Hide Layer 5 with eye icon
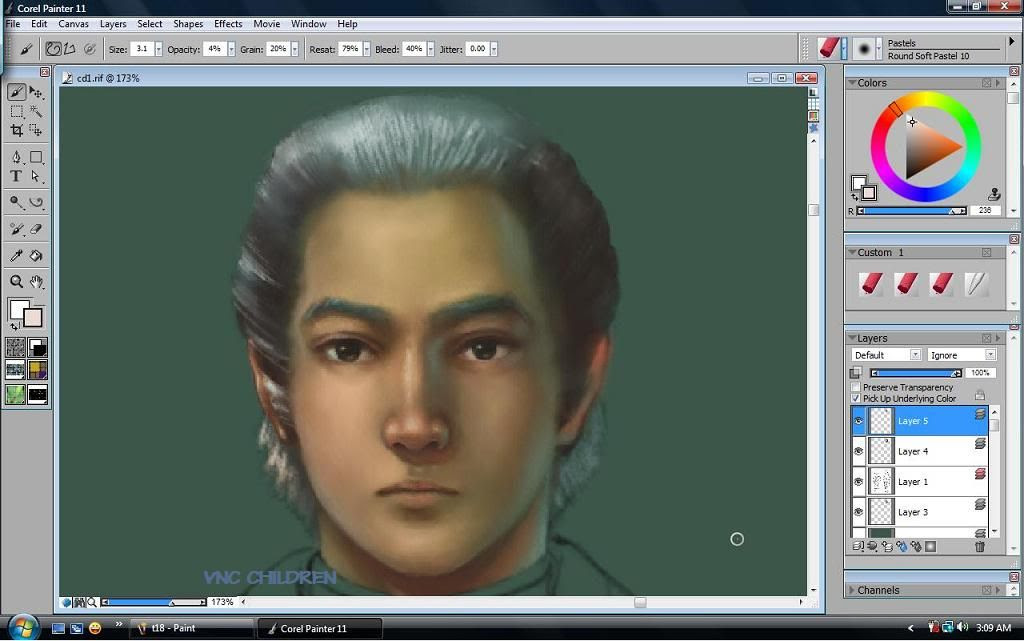The height and width of the screenshot is (641, 1024). click(858, 421)
